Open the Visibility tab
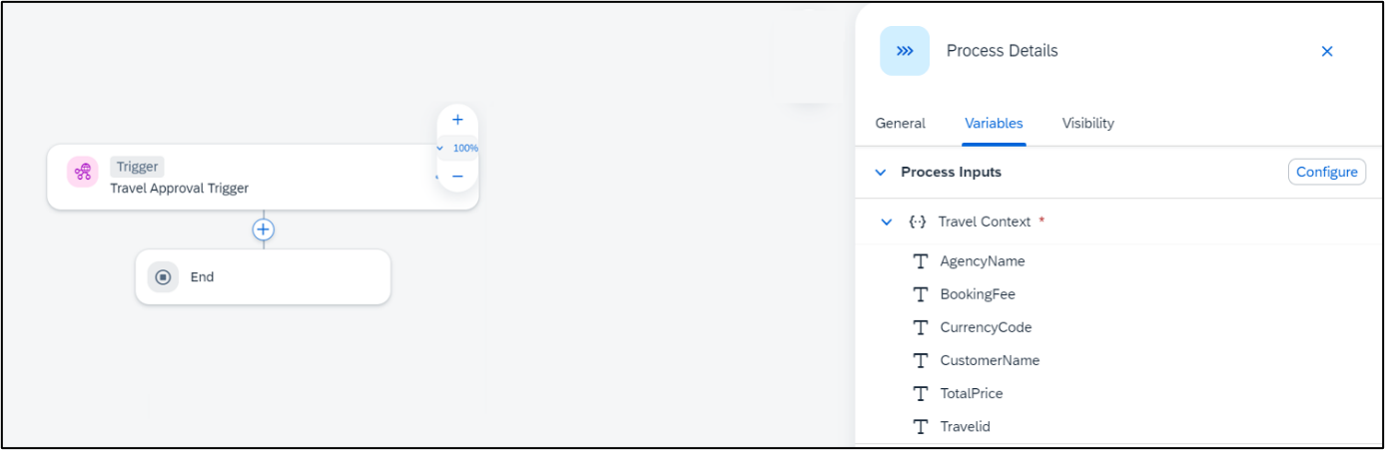 coord(1088,123)
